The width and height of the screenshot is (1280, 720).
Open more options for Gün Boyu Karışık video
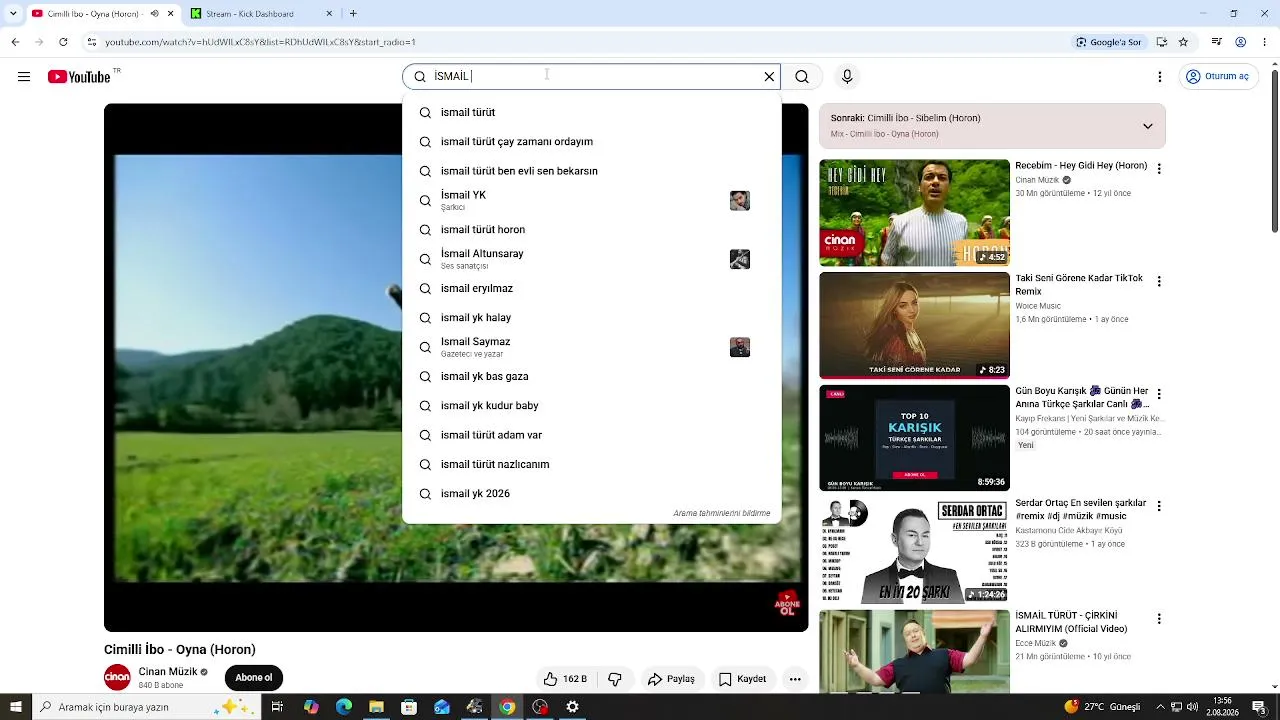click(x=1159, y=394)
